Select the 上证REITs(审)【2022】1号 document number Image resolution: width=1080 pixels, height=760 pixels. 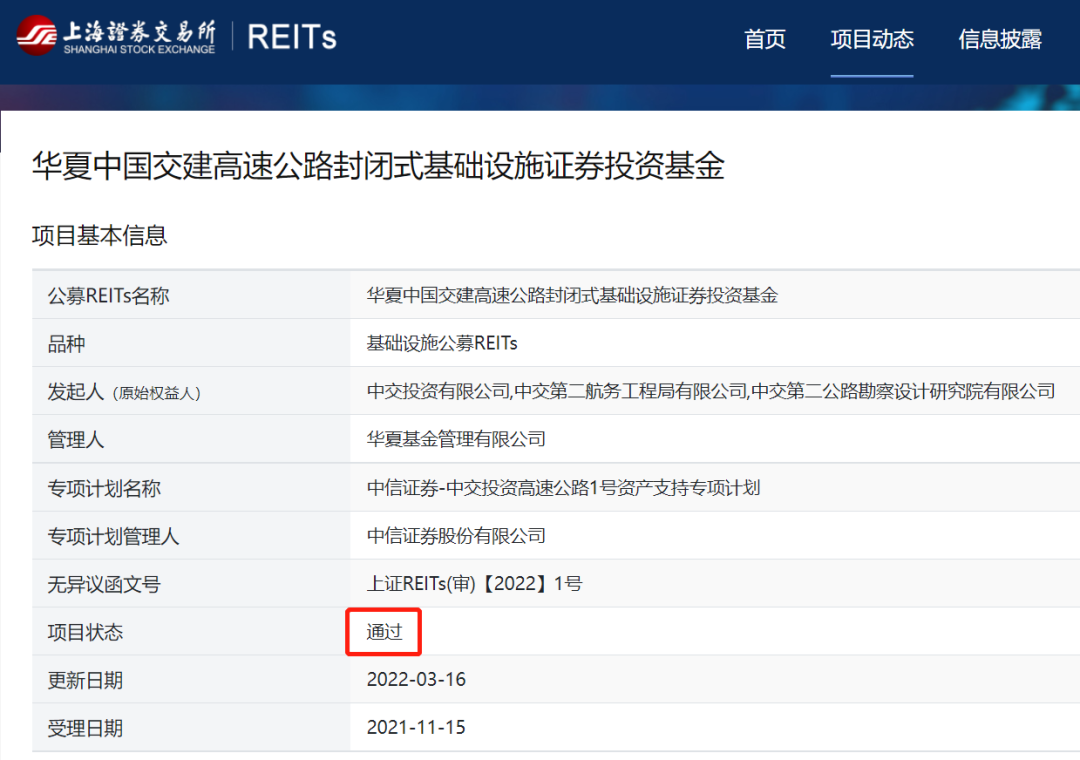pos(474,584)
